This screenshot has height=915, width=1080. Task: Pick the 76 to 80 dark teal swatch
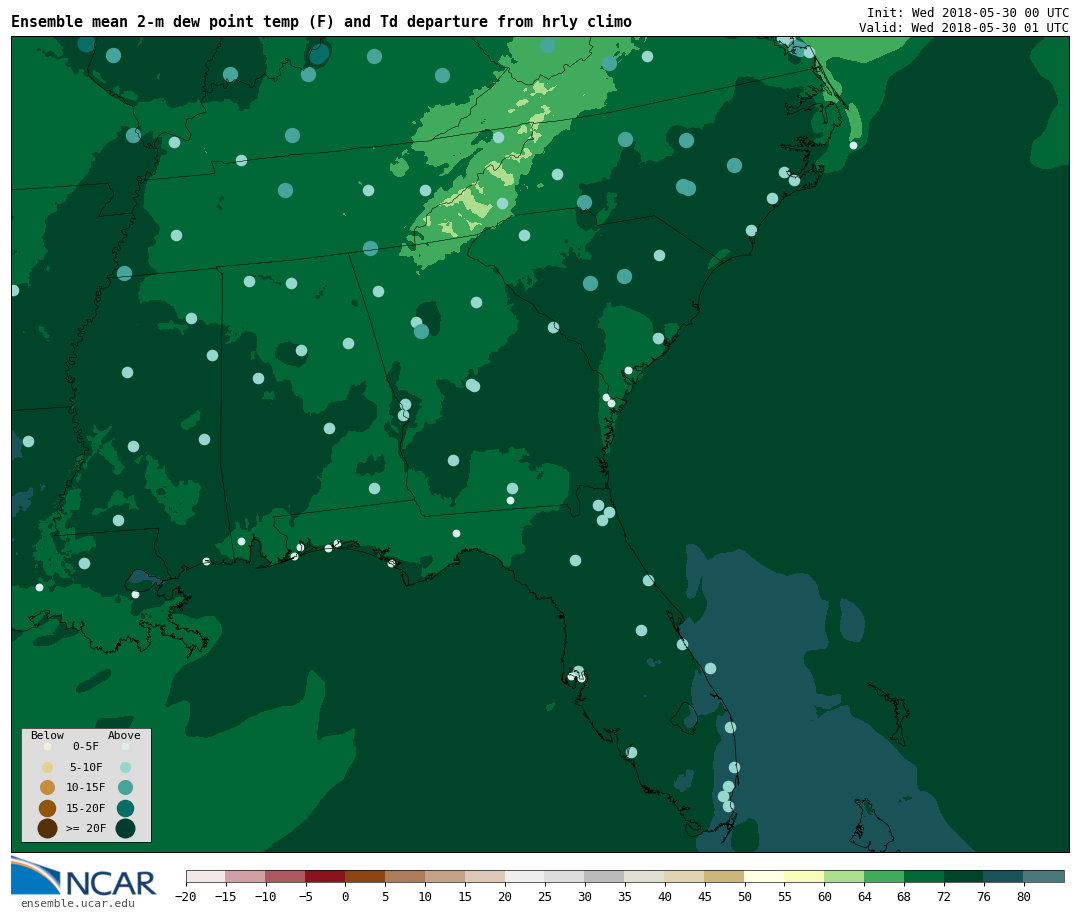click(x=1005, y=876)
